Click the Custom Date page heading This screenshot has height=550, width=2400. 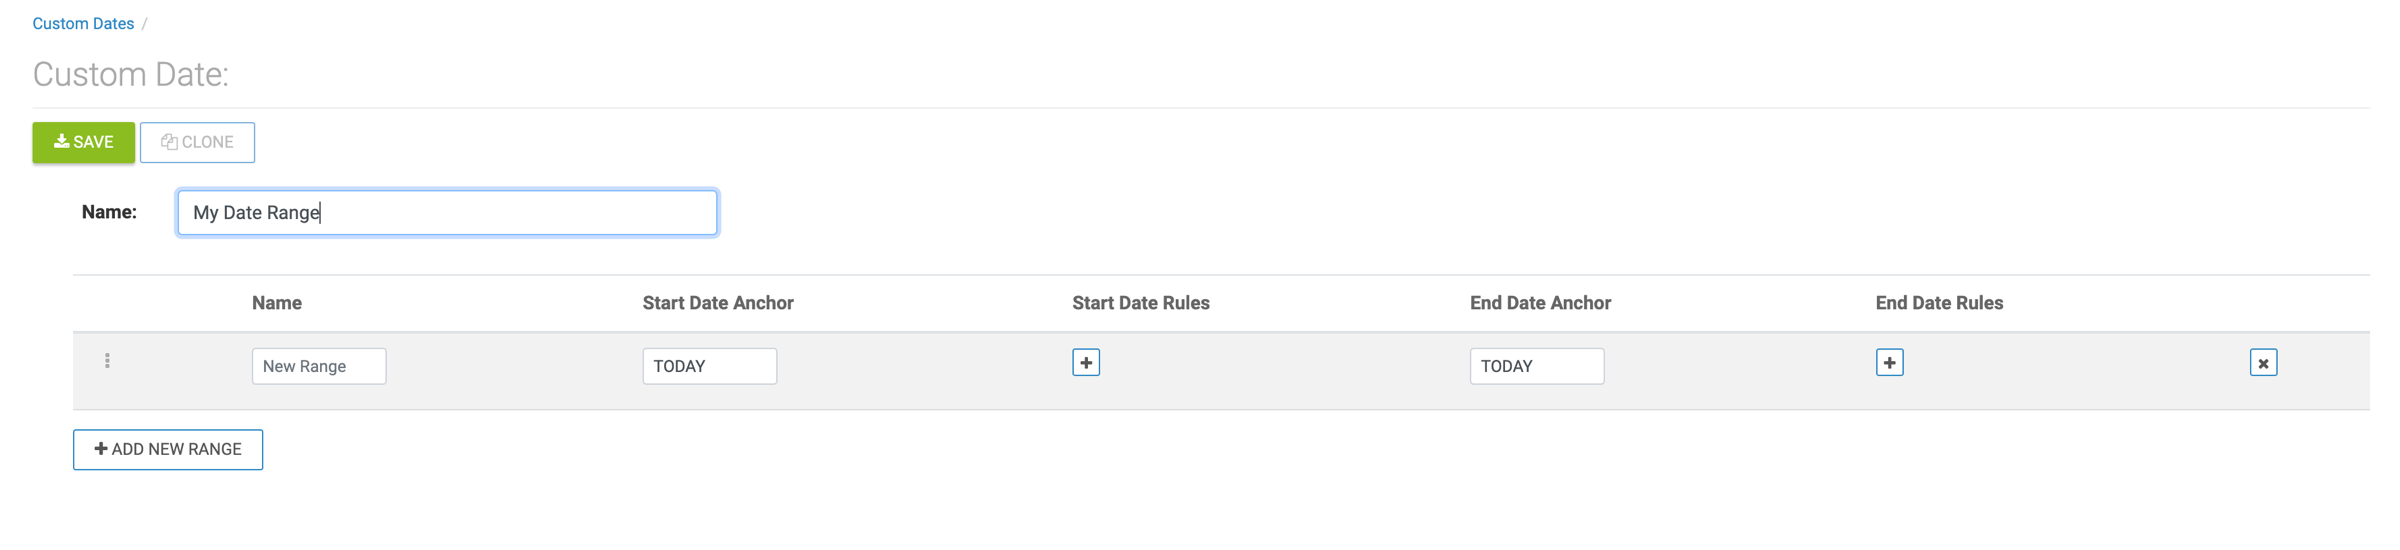click(130, 74)
